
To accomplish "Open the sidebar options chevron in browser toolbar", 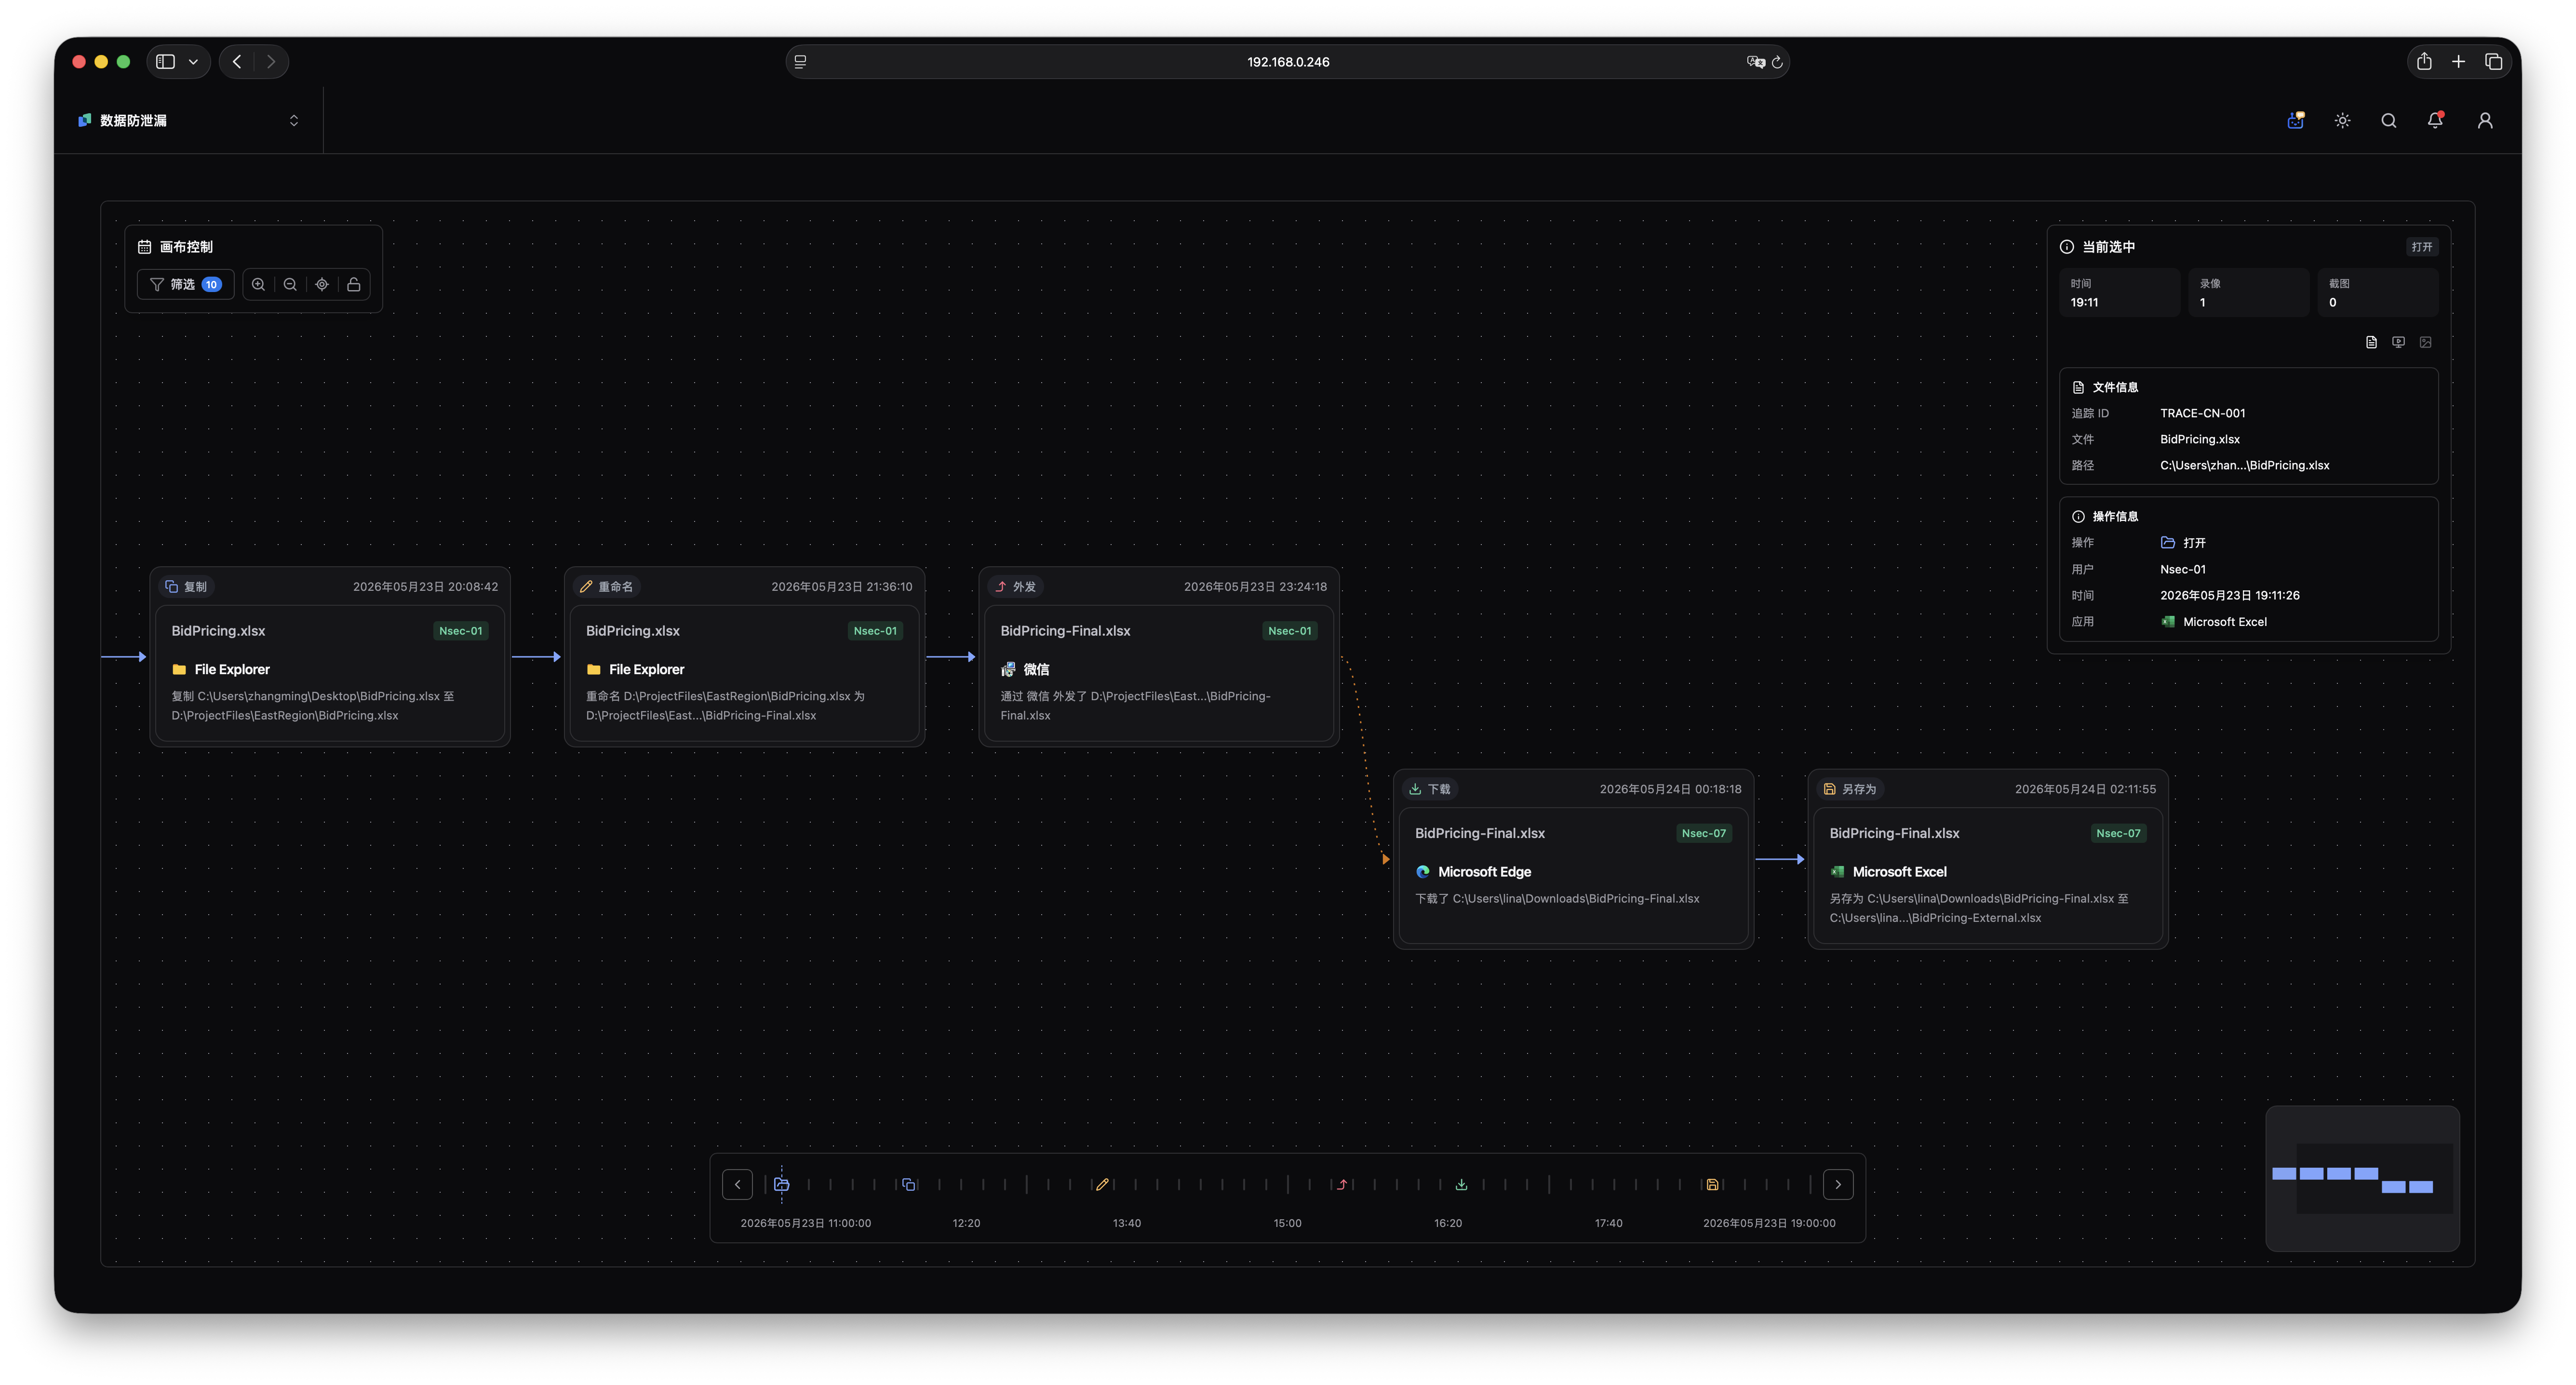I will click(x=193, y=62).
